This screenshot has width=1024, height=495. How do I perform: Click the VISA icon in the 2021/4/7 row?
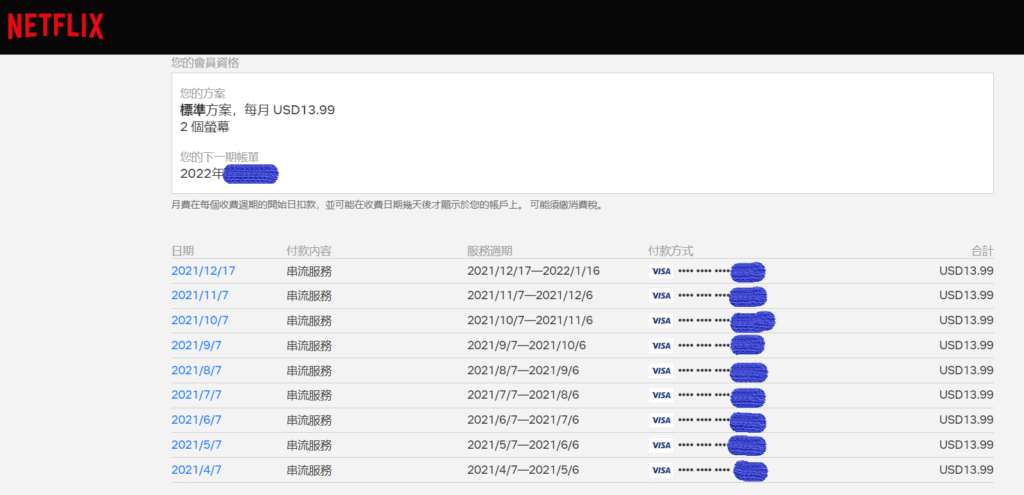[661, 470]
